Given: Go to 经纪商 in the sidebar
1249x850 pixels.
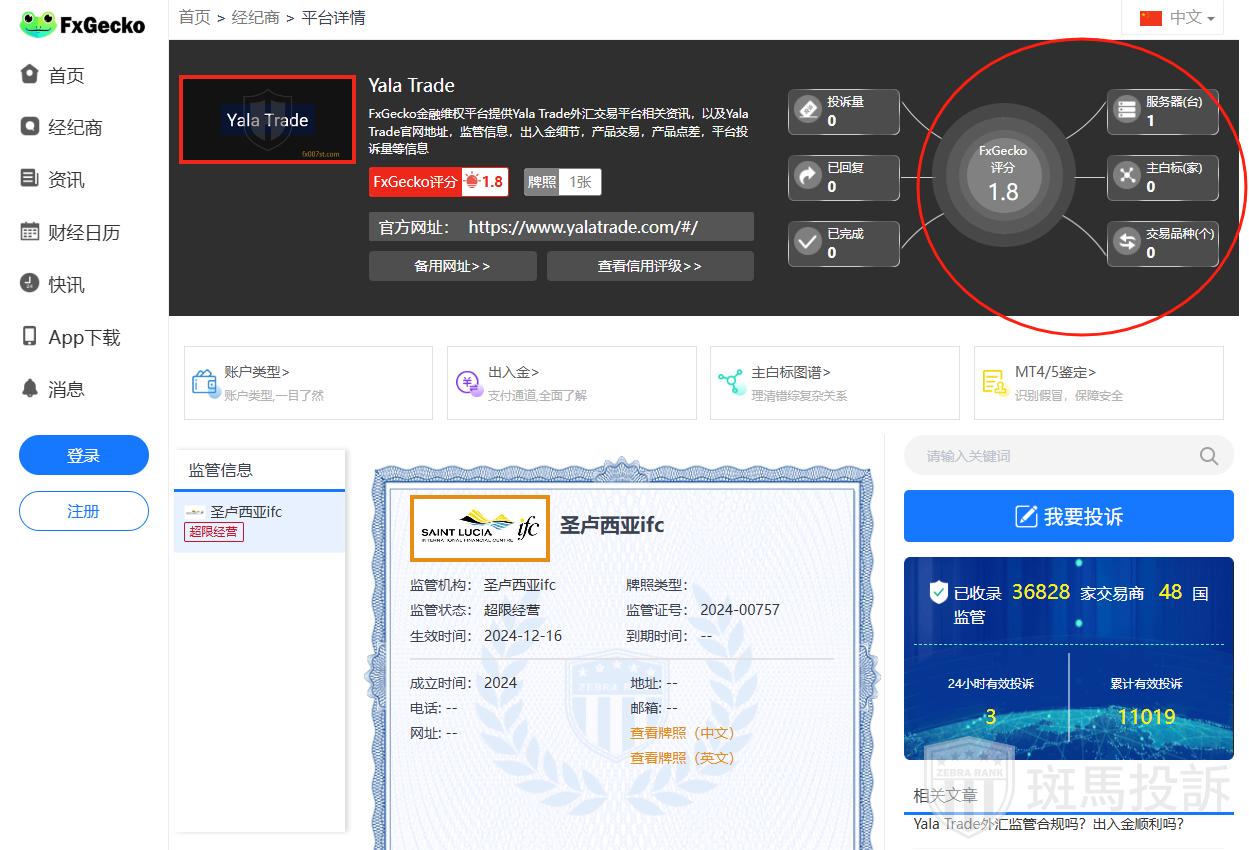Looking at the screenshot, I should pos(75,128).
